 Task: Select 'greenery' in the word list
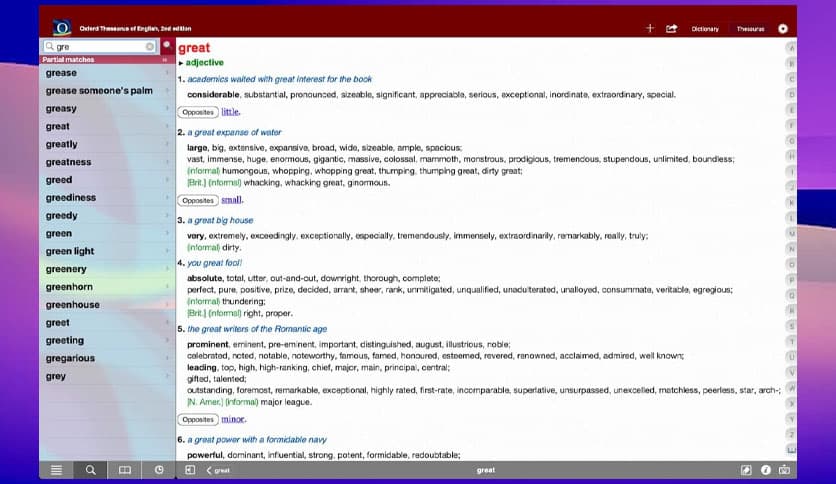[107, 269]
